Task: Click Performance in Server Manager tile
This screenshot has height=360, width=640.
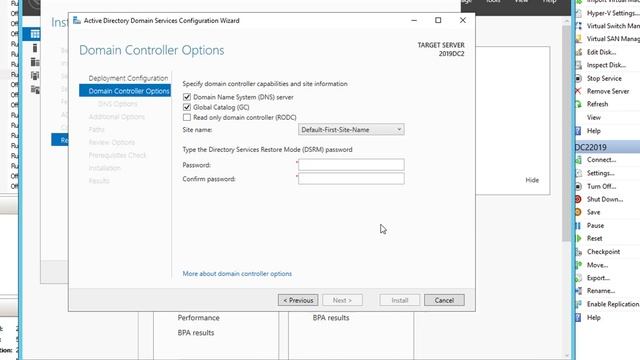Action: pos(198,318)
